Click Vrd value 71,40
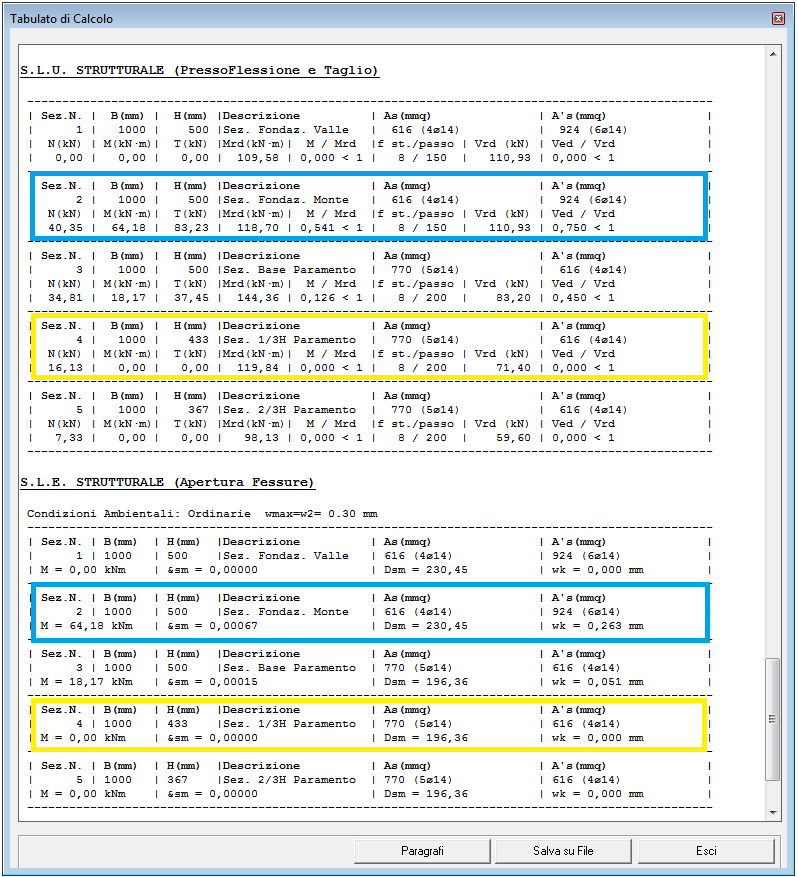The image size is (798, 877). (513, 367)
